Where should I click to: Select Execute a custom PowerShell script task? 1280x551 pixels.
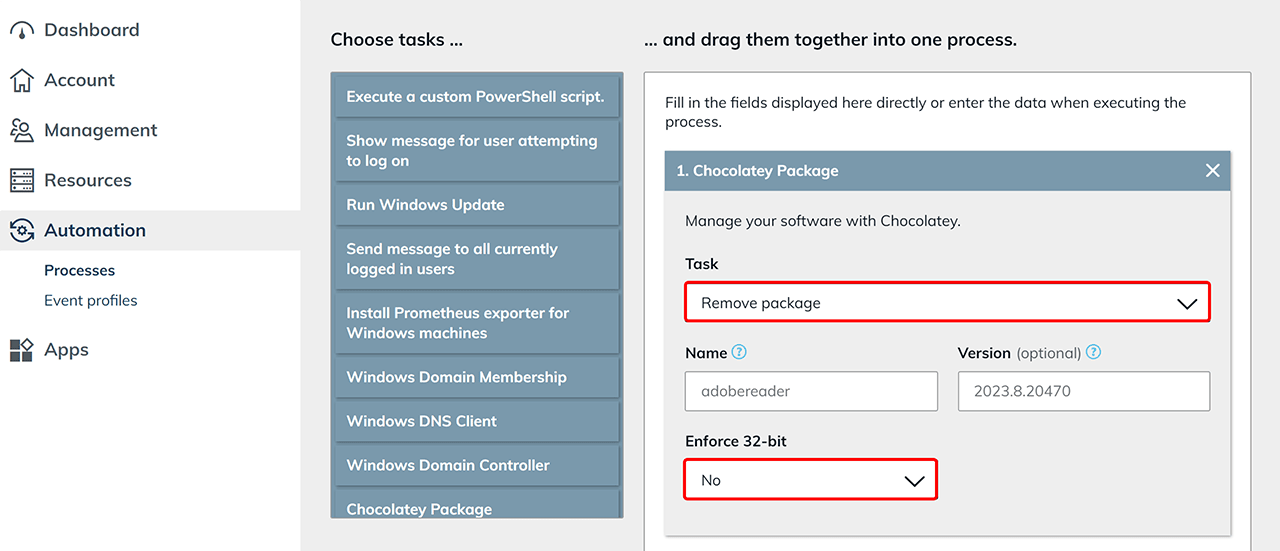(475, 97)
